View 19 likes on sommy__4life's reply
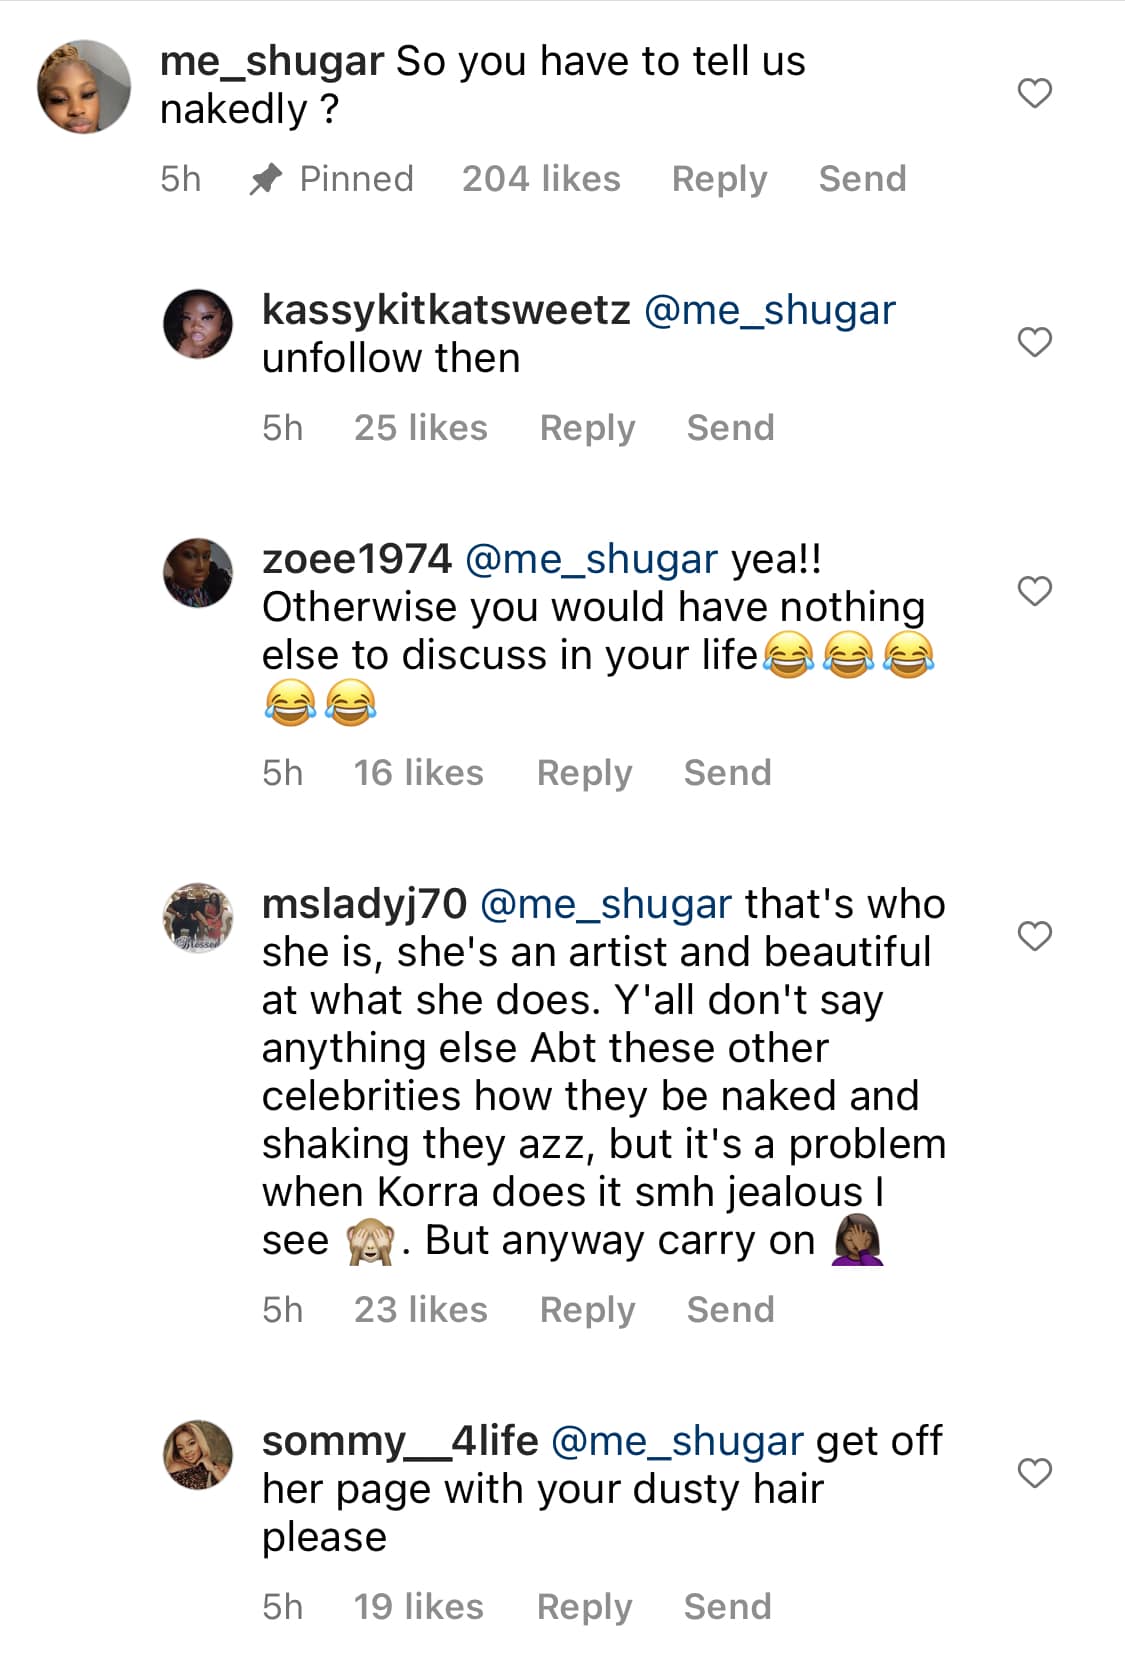Screen dimensions: 1125x1659 click(418, 1607)
